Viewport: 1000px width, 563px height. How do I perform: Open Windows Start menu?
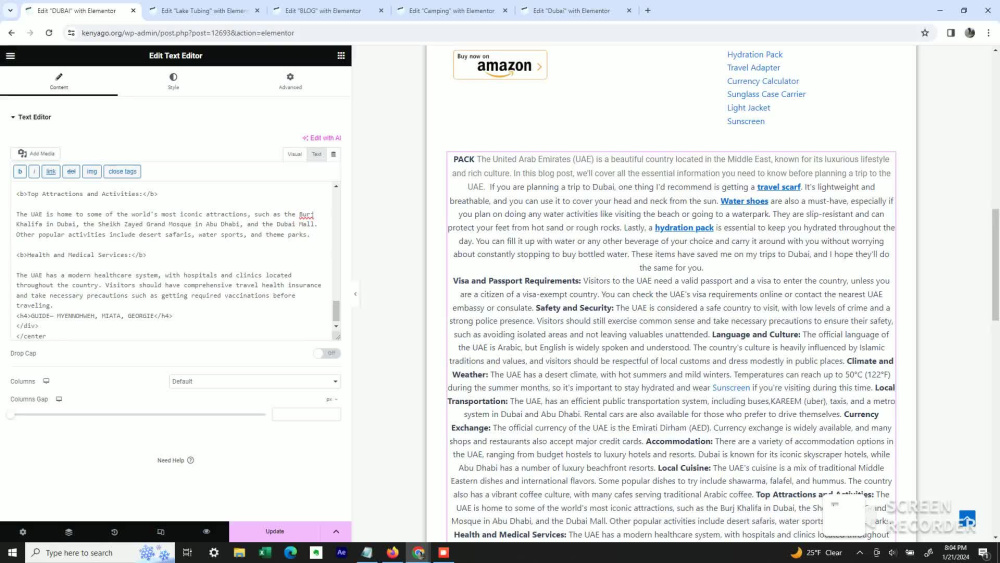pyautogui.click(x=12, y=553)
